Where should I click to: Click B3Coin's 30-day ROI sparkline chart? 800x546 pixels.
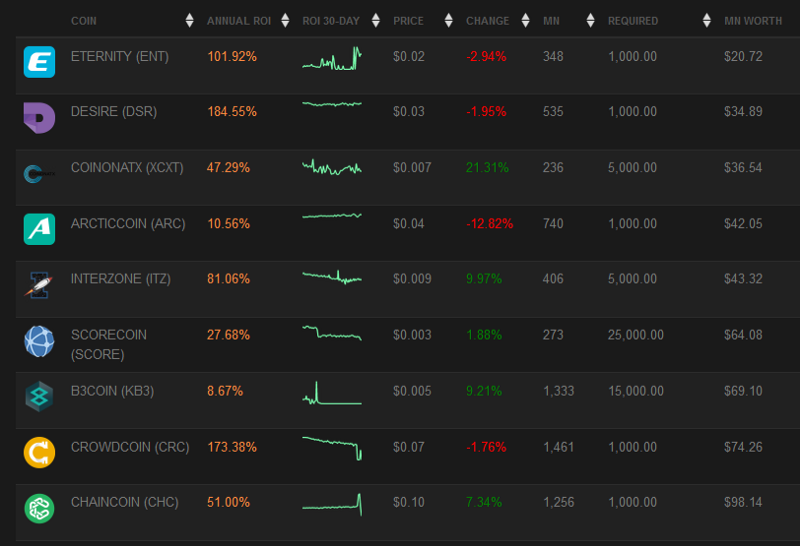332,394
